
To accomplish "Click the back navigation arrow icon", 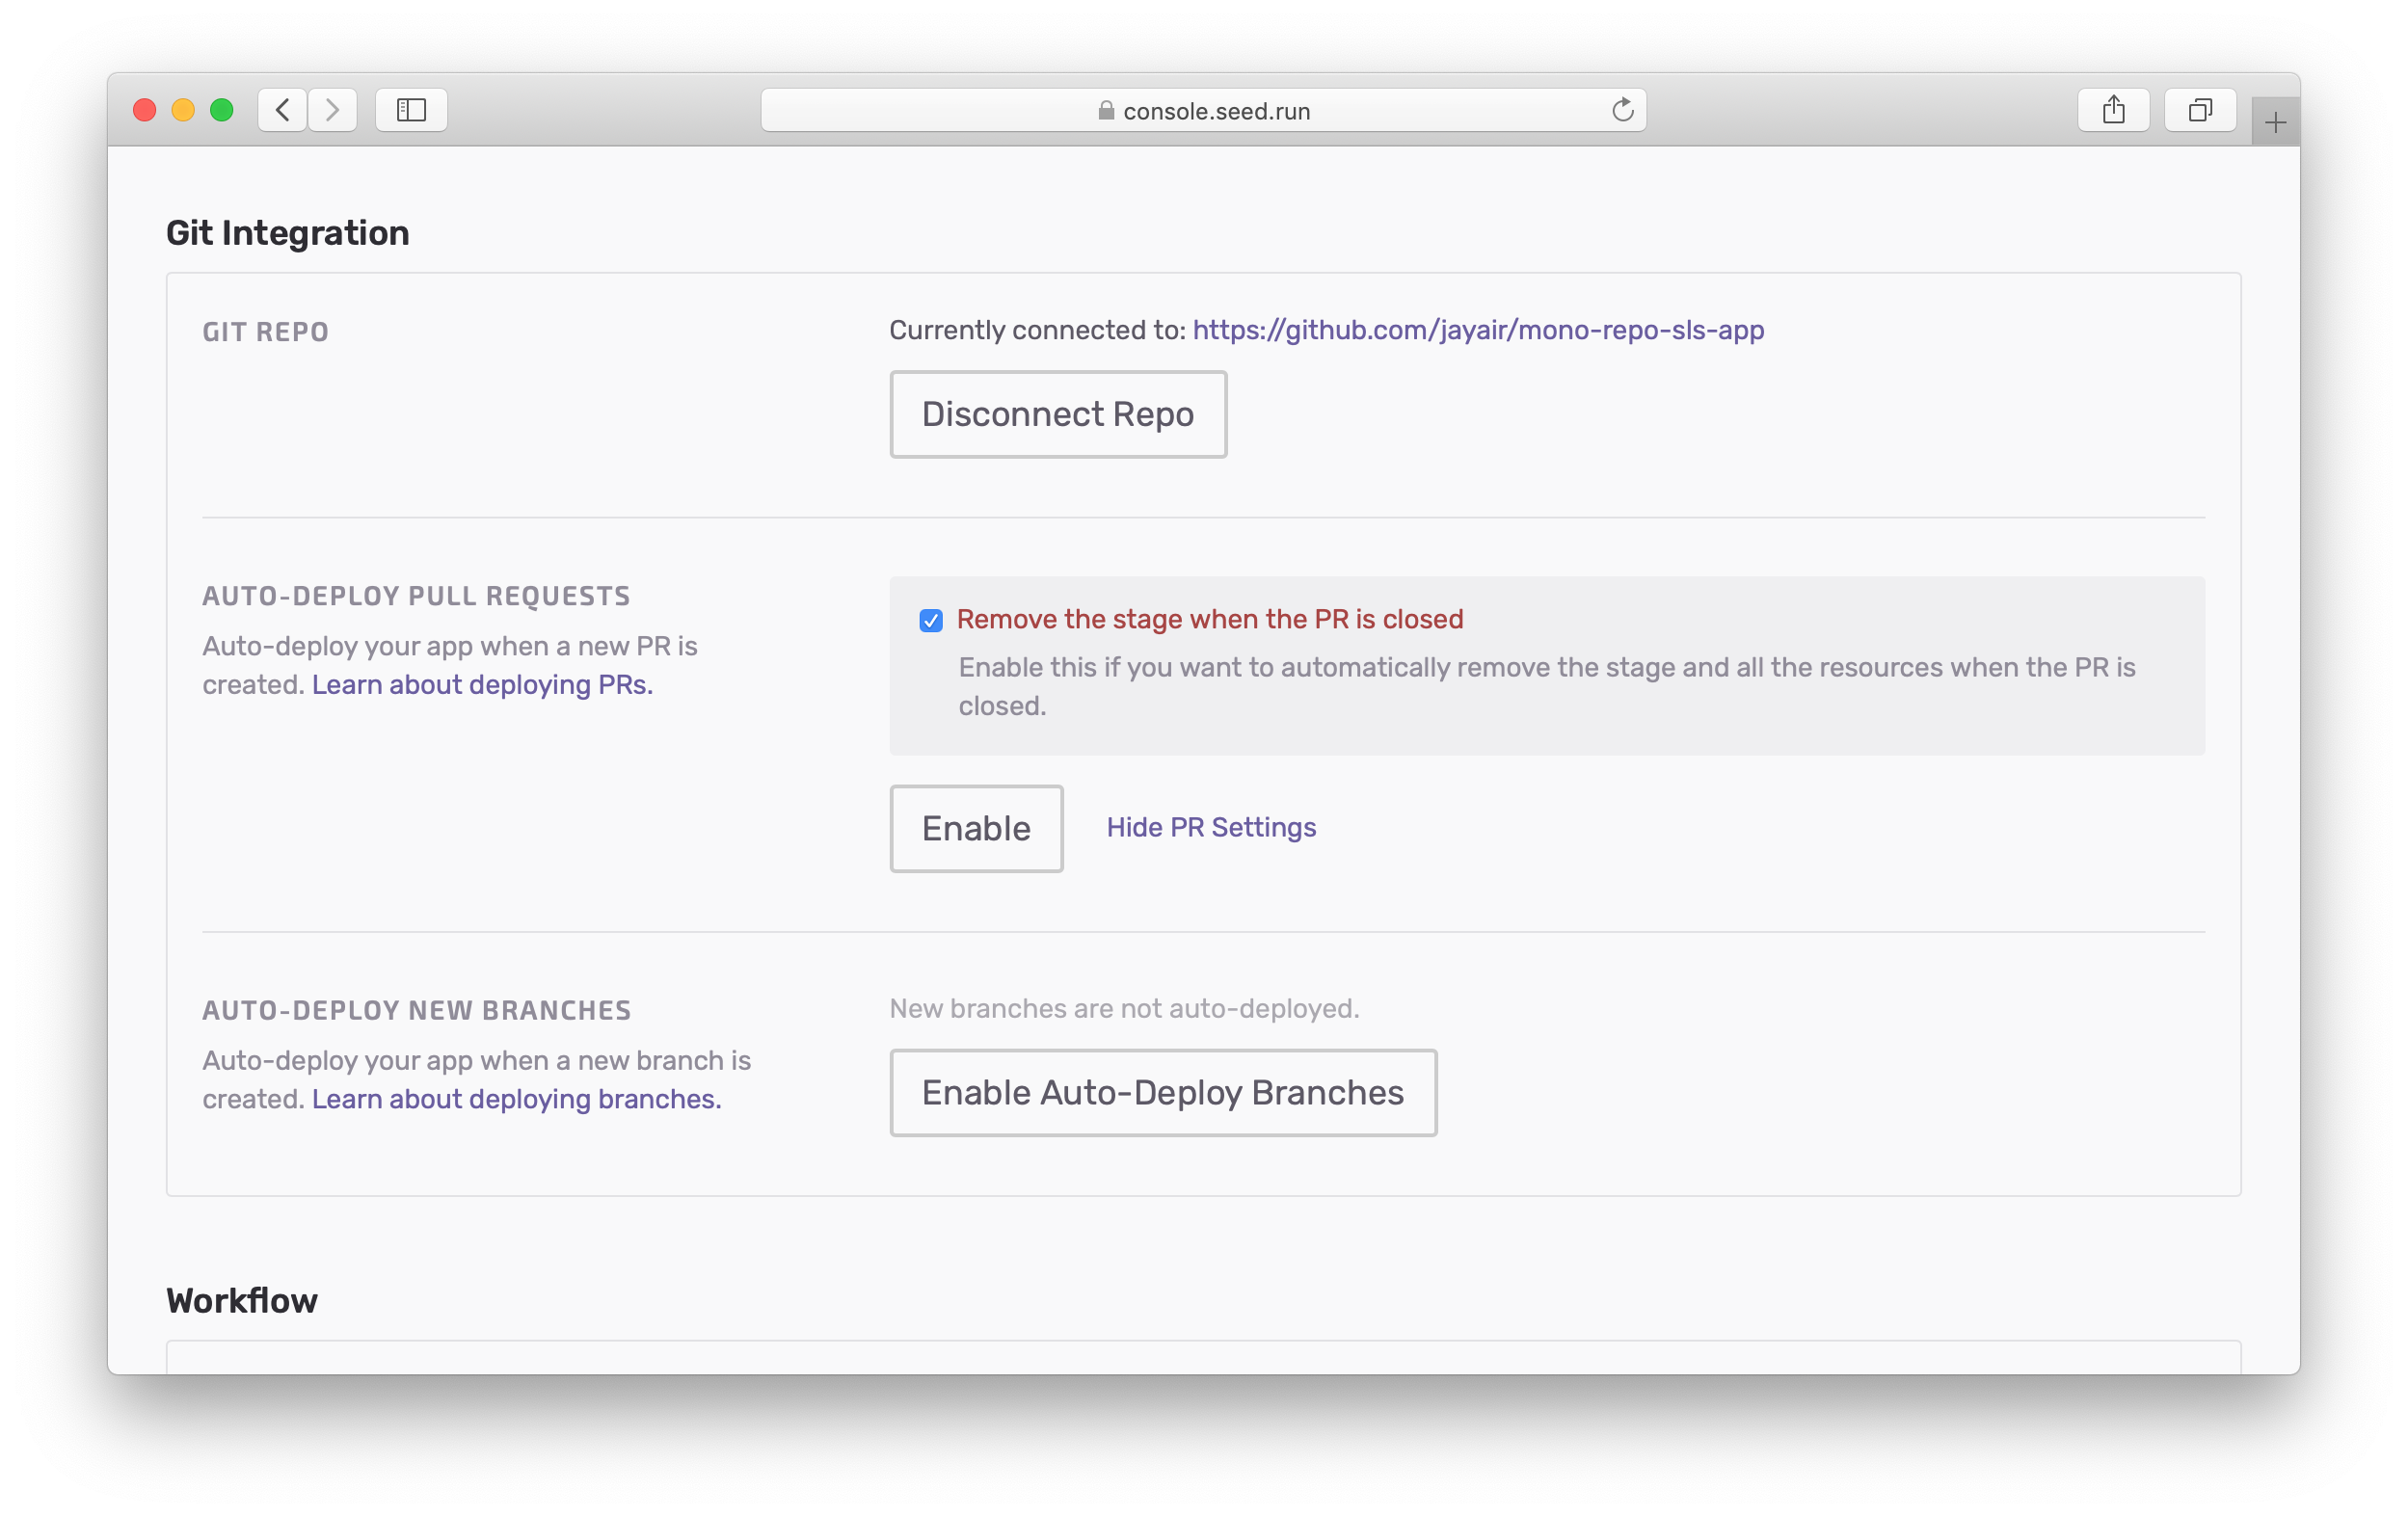I will (x=286, y=108).
